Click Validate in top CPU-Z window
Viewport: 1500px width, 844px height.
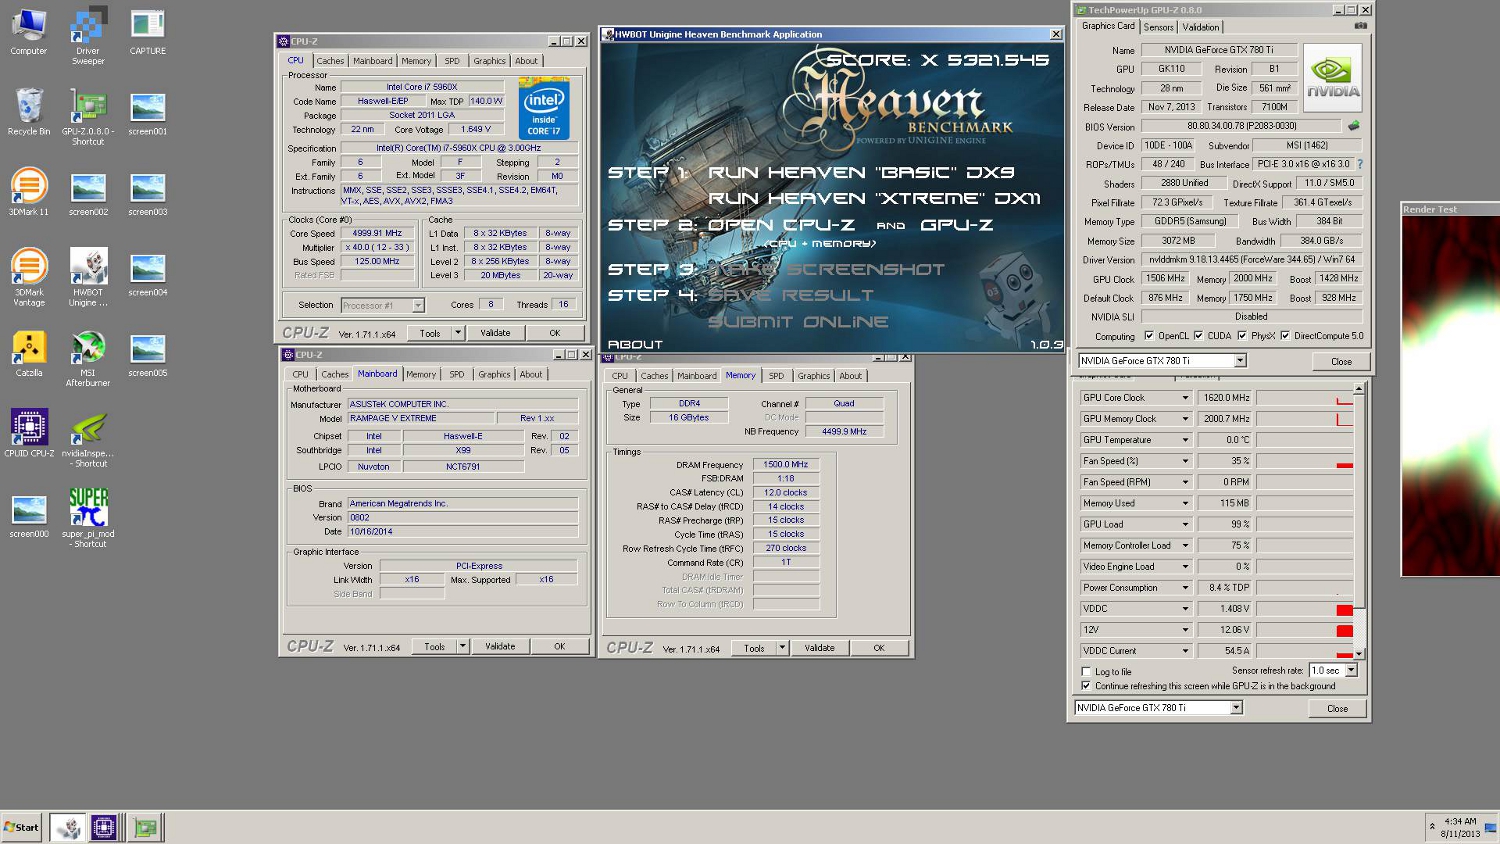point(495,333)
